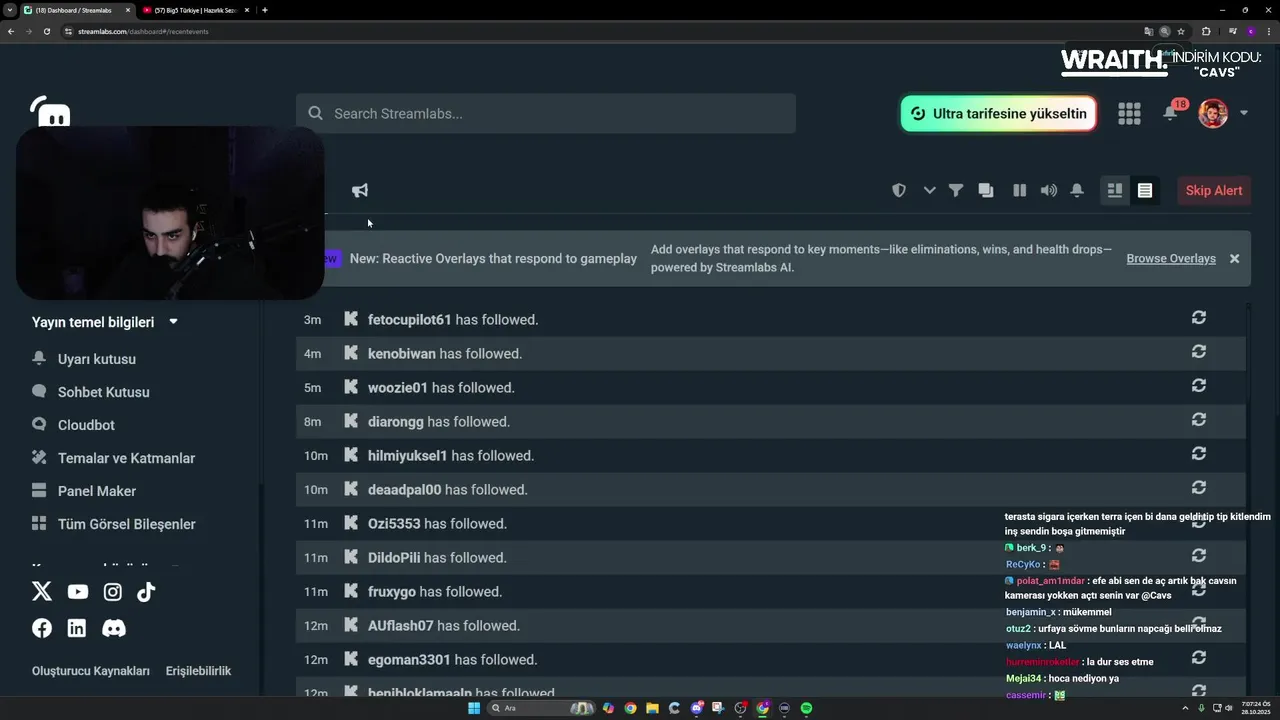Viewport: 1280px width, 720px height.
Task: Select the DildoPili has followed row
Action: (x=771, y=557)
